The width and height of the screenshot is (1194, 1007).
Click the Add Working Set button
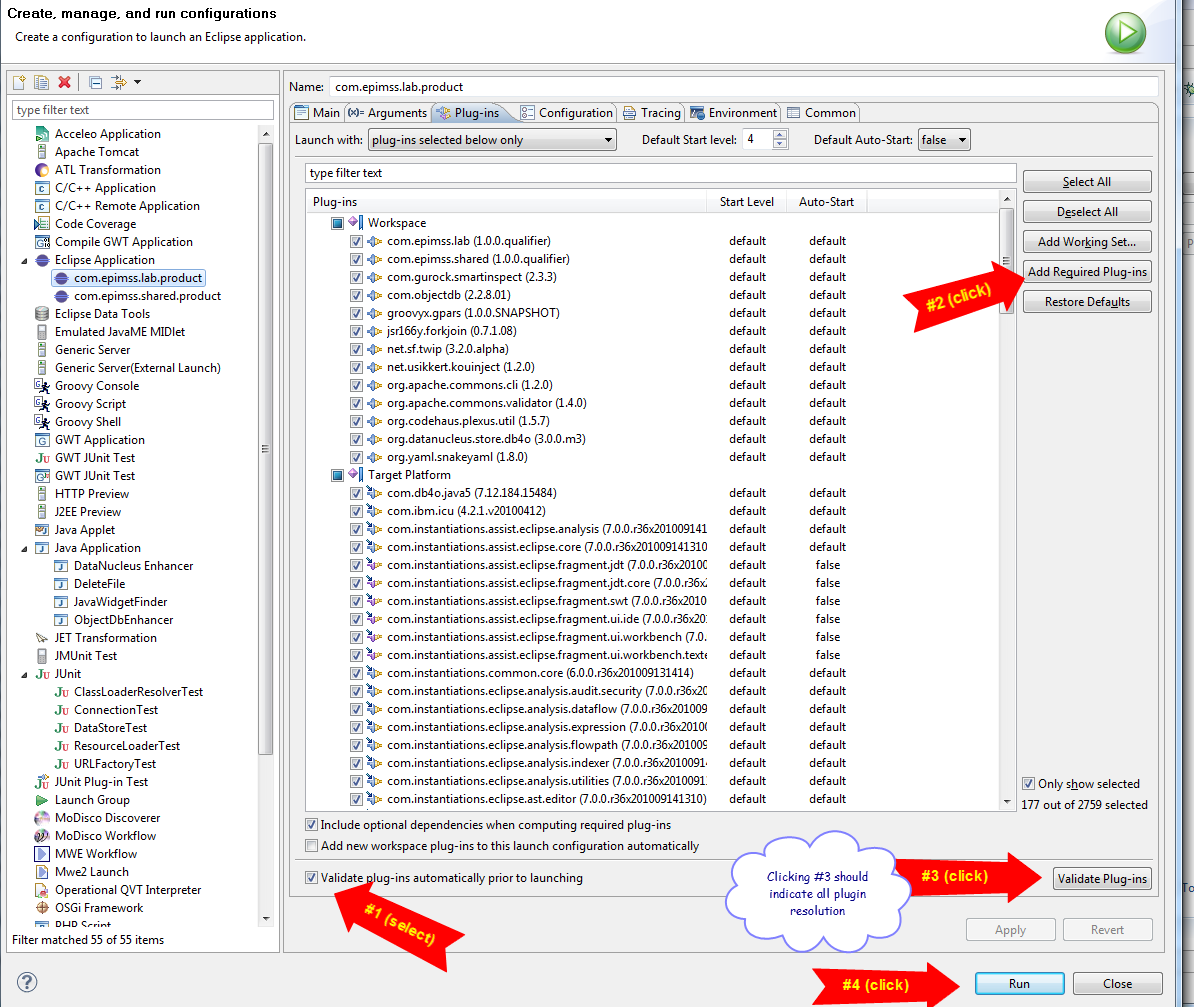(x=1087, y=242)
